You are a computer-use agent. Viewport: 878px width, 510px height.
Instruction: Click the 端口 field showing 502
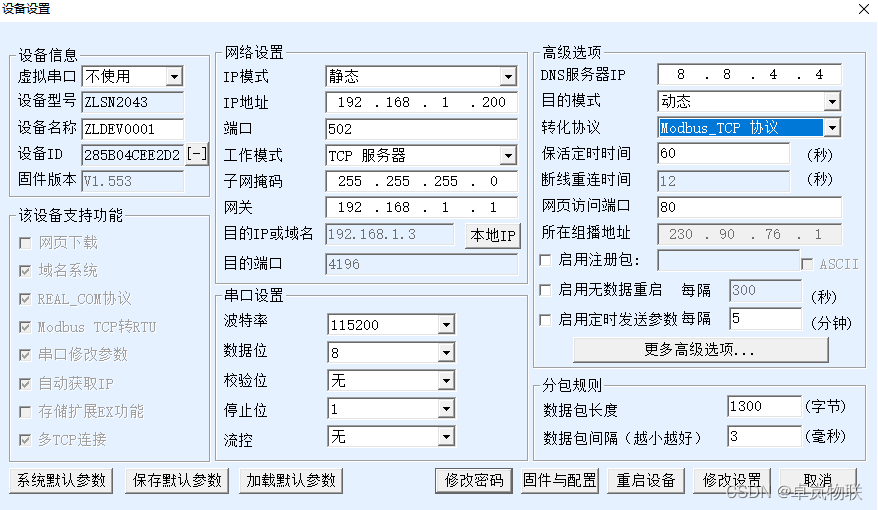pos(421,129)
